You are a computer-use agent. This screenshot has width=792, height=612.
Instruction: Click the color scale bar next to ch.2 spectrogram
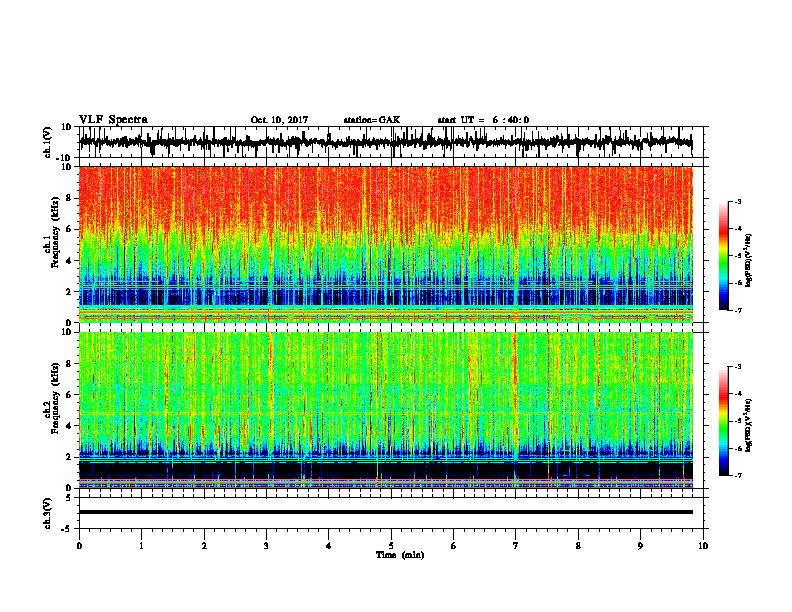723,421
